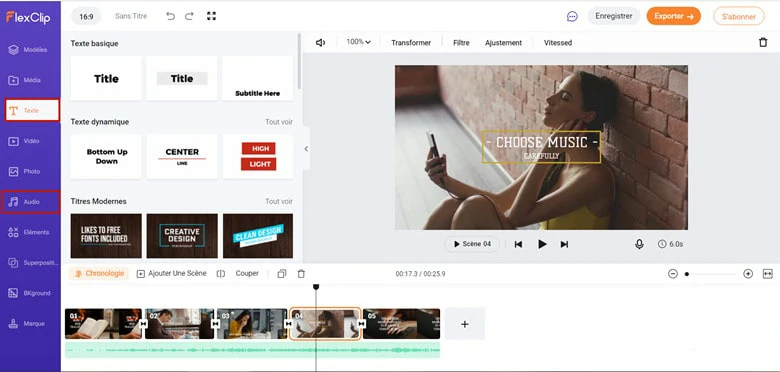The image size is (780, 372).
Task: Click the S'abonner button
Action: (x=739, y=16)
